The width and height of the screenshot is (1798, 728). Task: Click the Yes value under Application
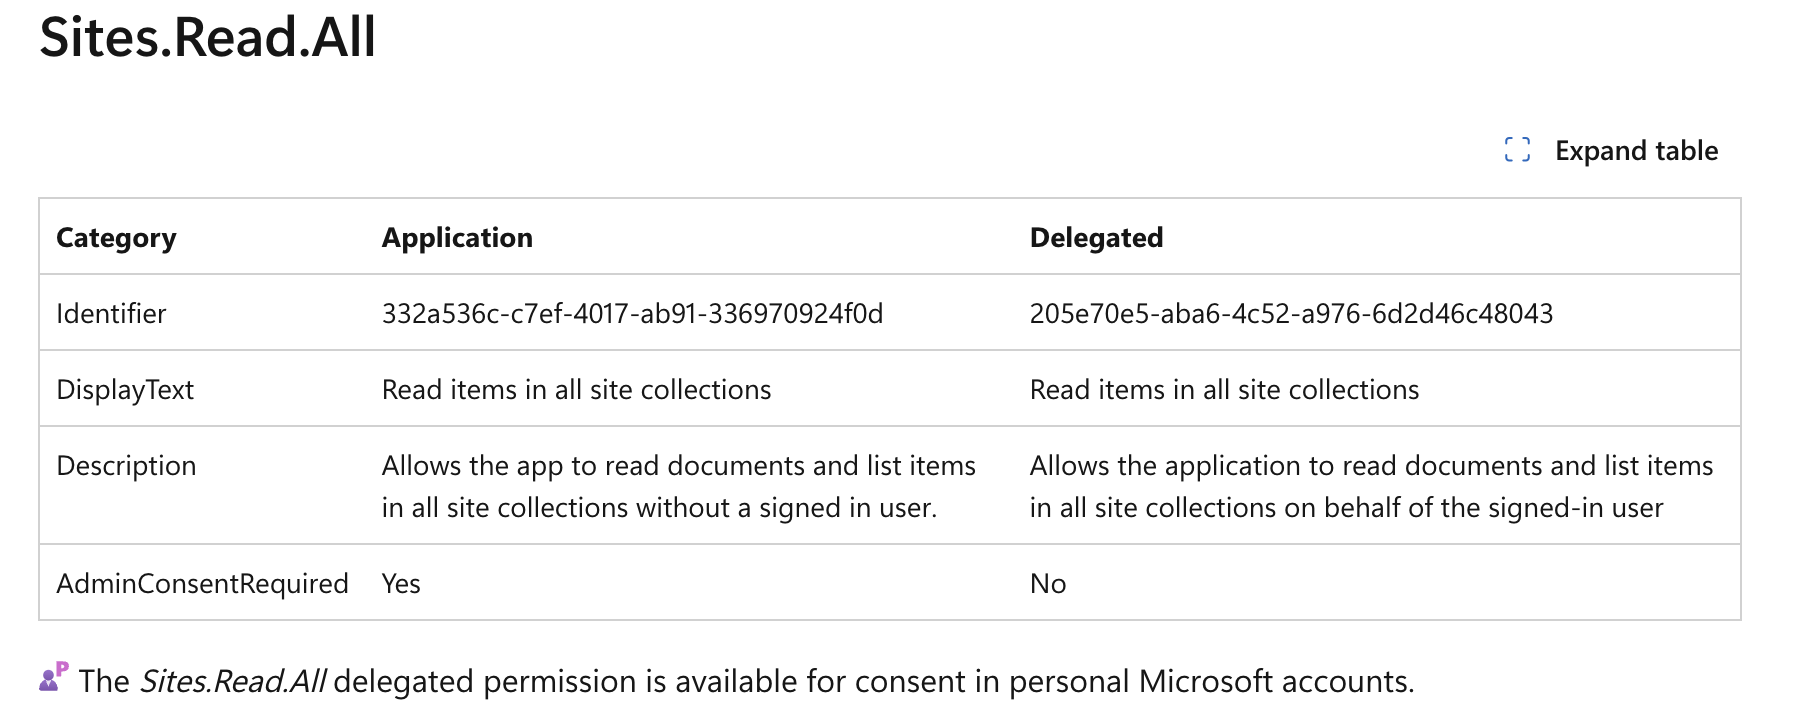pyautogui.click(x=400, y=583)
